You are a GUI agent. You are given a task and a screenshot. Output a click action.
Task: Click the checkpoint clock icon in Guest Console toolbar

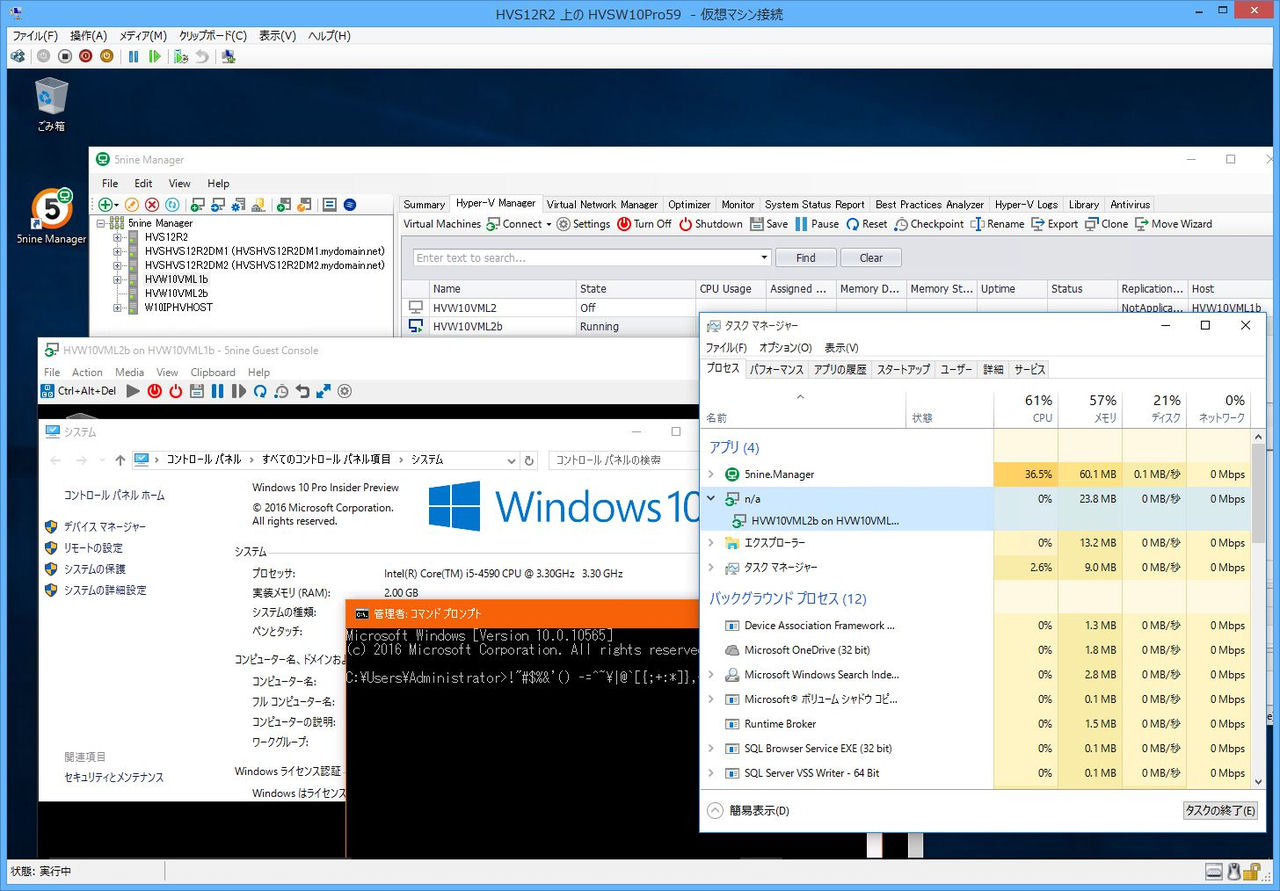coord(281,391)
